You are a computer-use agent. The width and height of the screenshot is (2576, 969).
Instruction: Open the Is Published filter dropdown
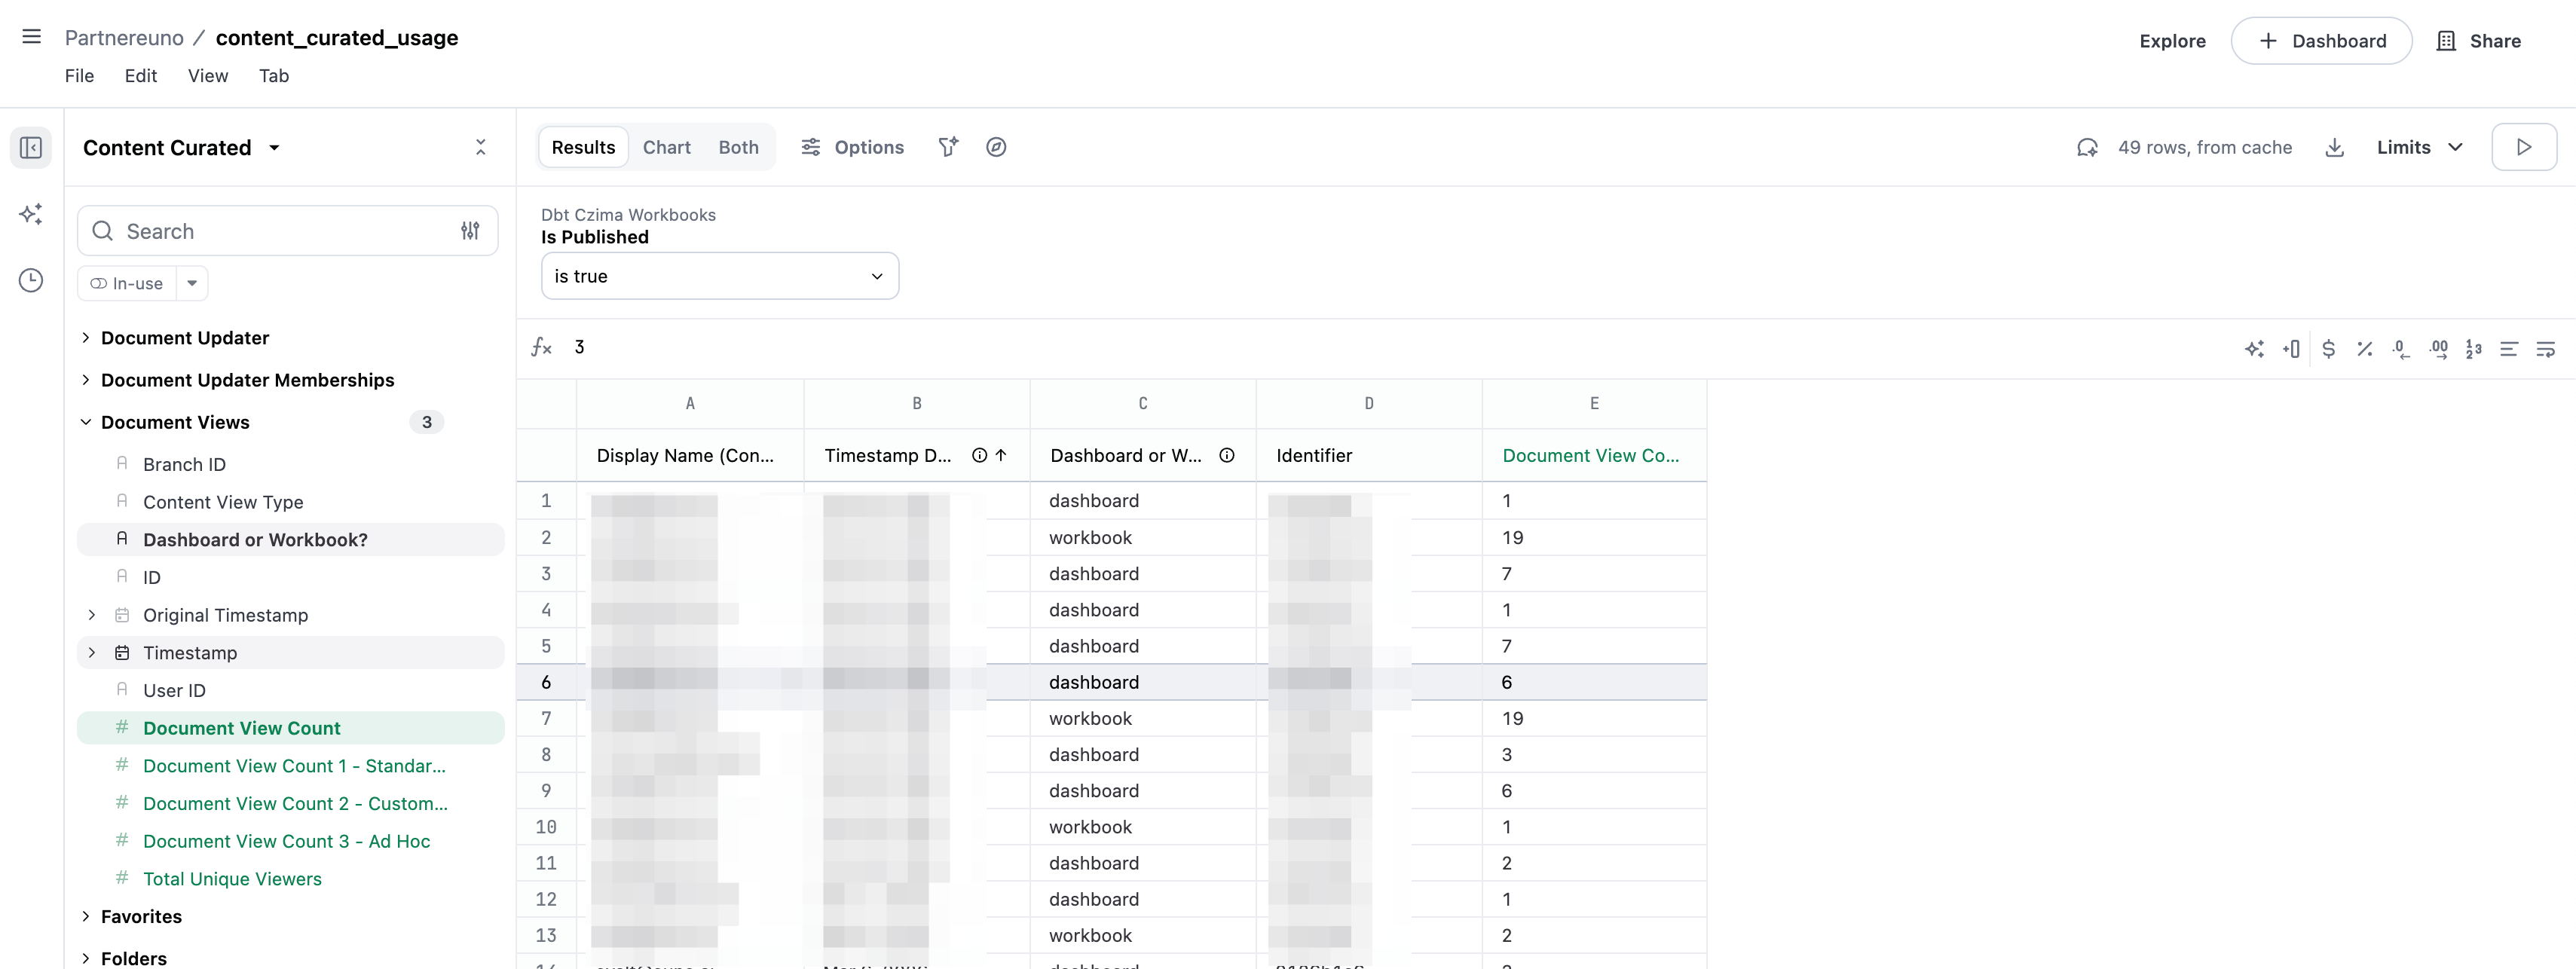tap(719, 276)
